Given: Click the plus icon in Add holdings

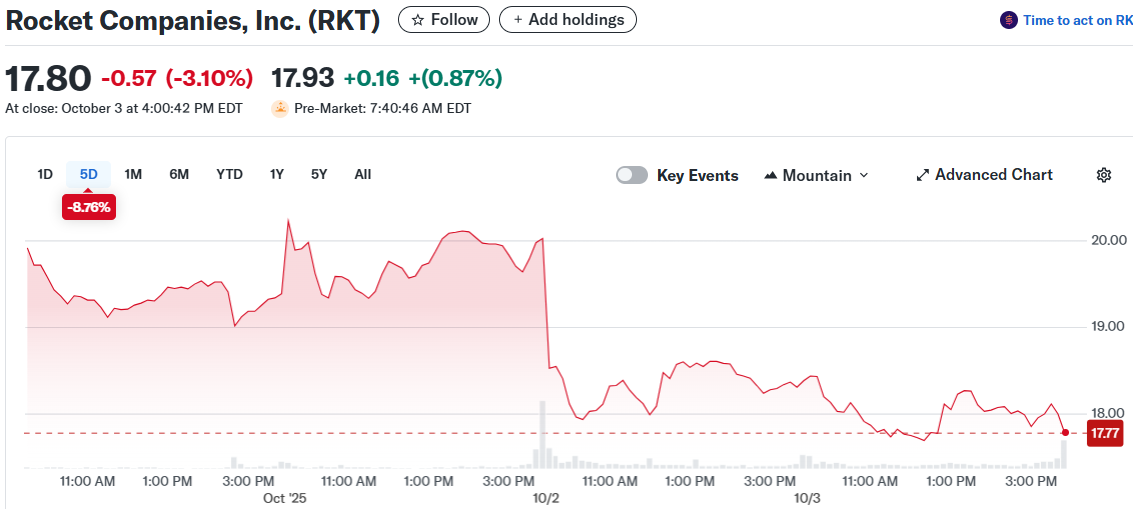Looking at the screenshot, I should pyautogui.click(x=517, y=20).
